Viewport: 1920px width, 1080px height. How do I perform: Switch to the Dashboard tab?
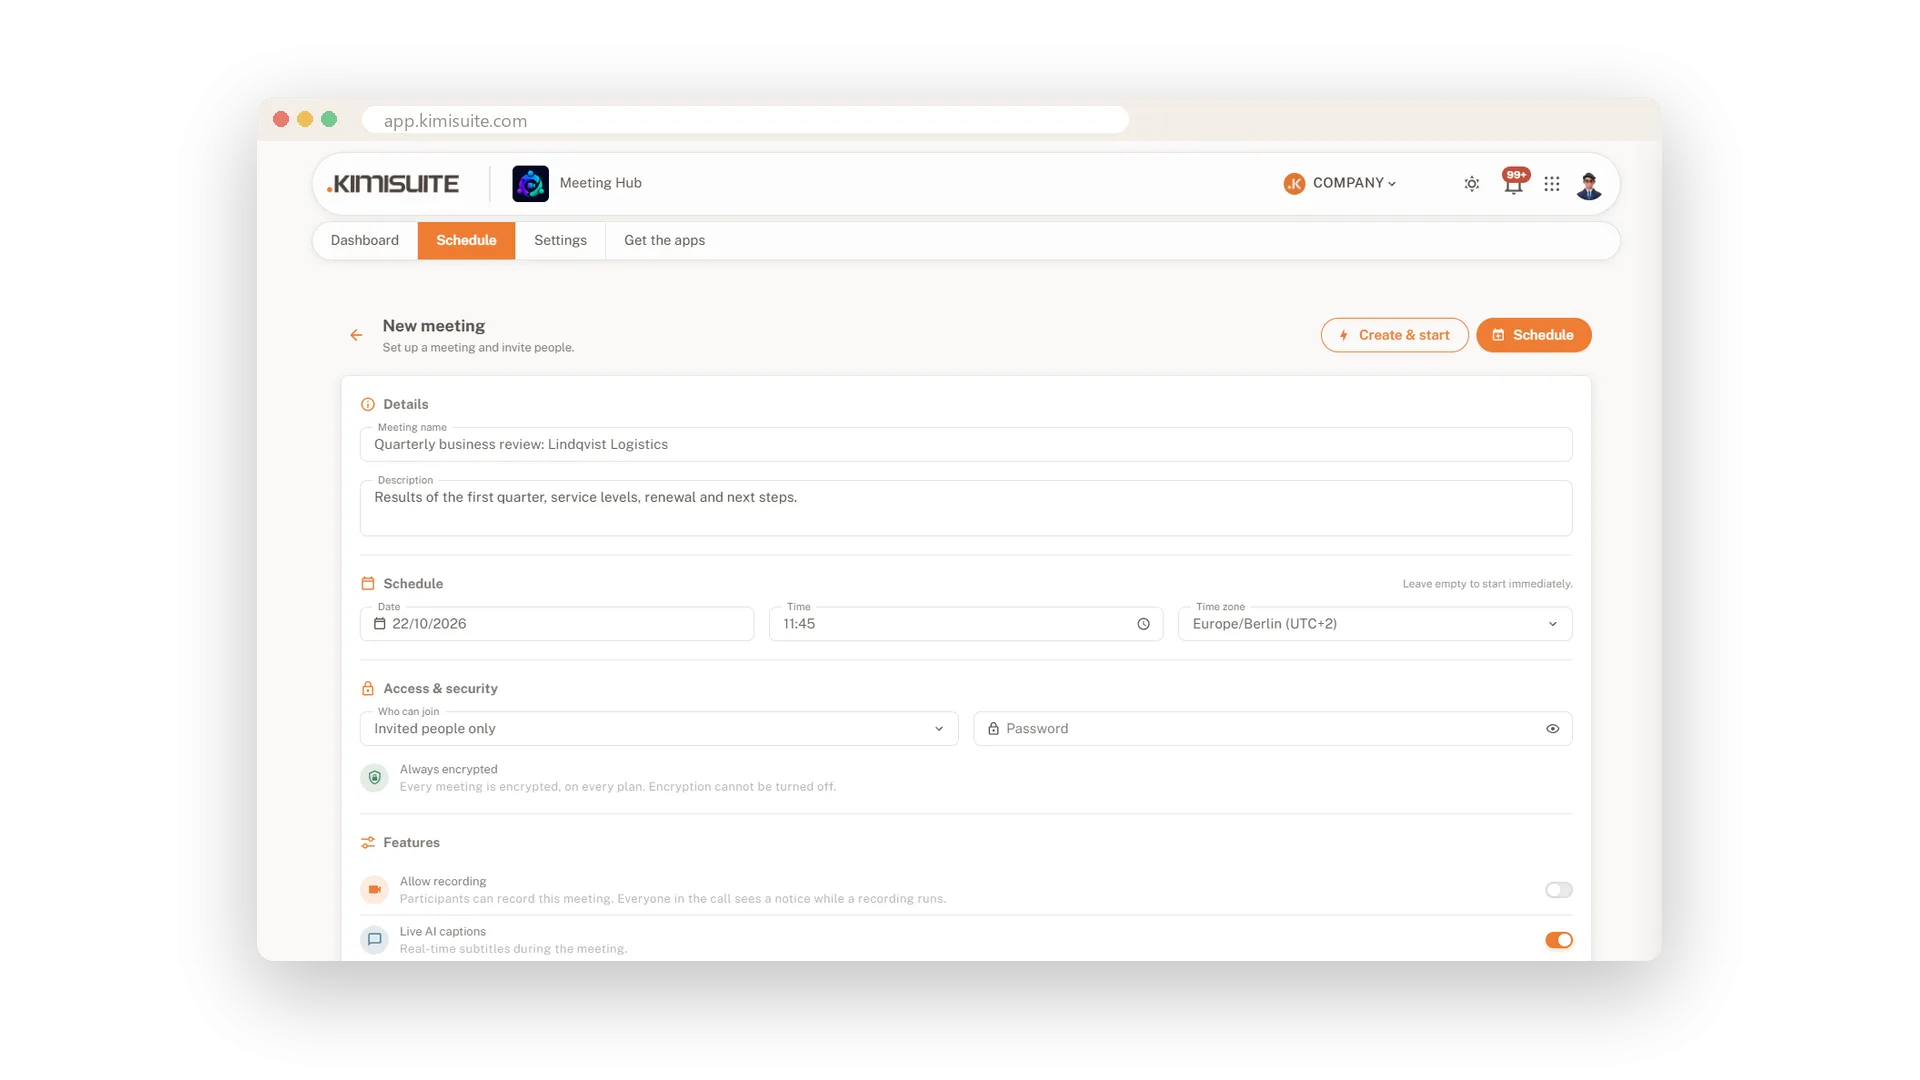(x=365, y=241)
